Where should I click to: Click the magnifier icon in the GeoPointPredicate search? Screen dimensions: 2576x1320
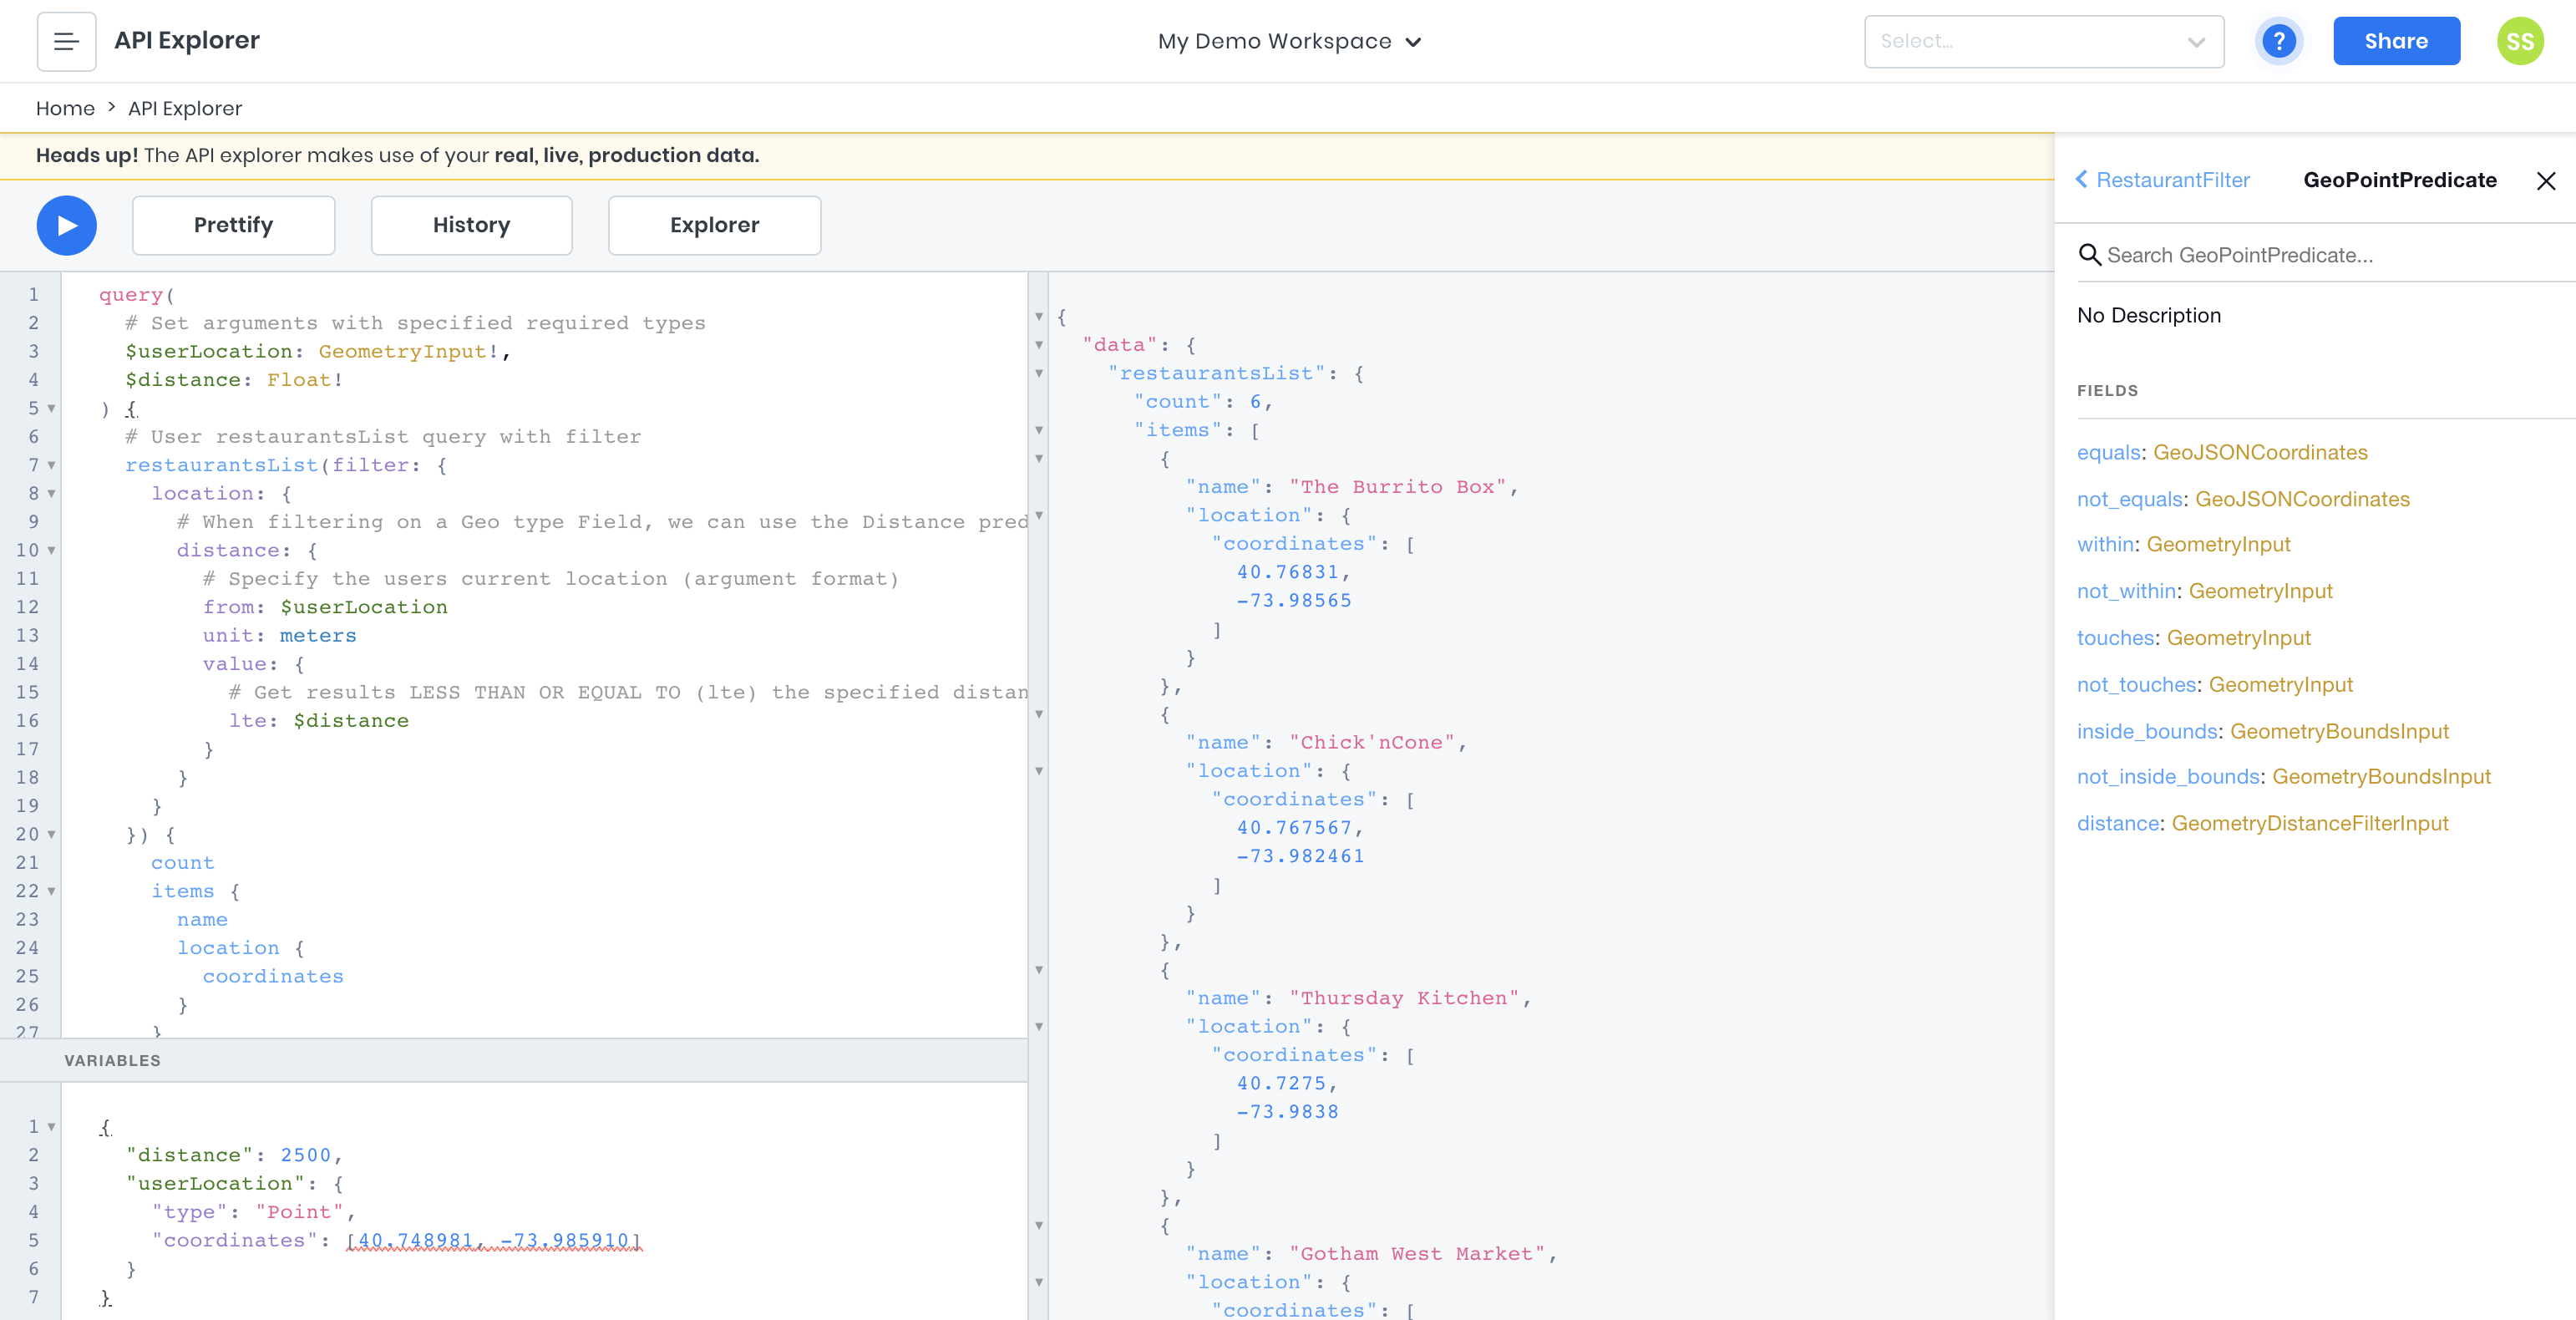point(2091,255)
